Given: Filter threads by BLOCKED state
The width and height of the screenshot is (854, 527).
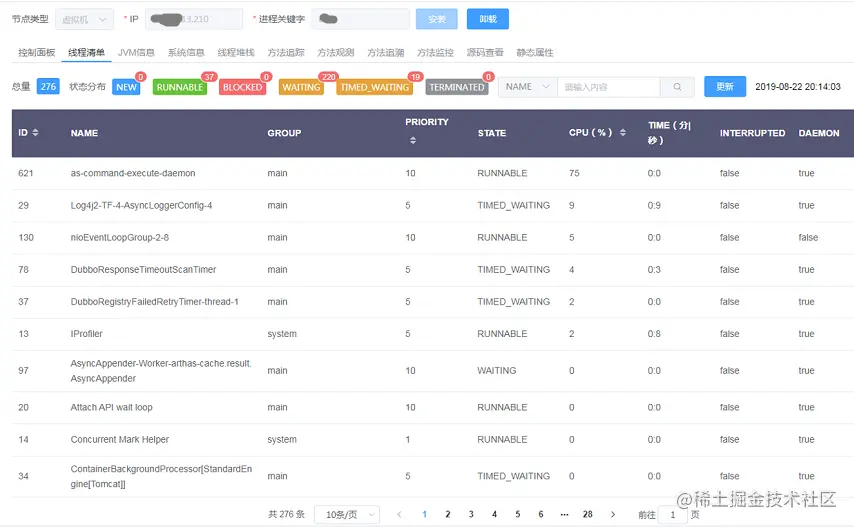Looking at the screenshot, I should (x=242, y=87).
